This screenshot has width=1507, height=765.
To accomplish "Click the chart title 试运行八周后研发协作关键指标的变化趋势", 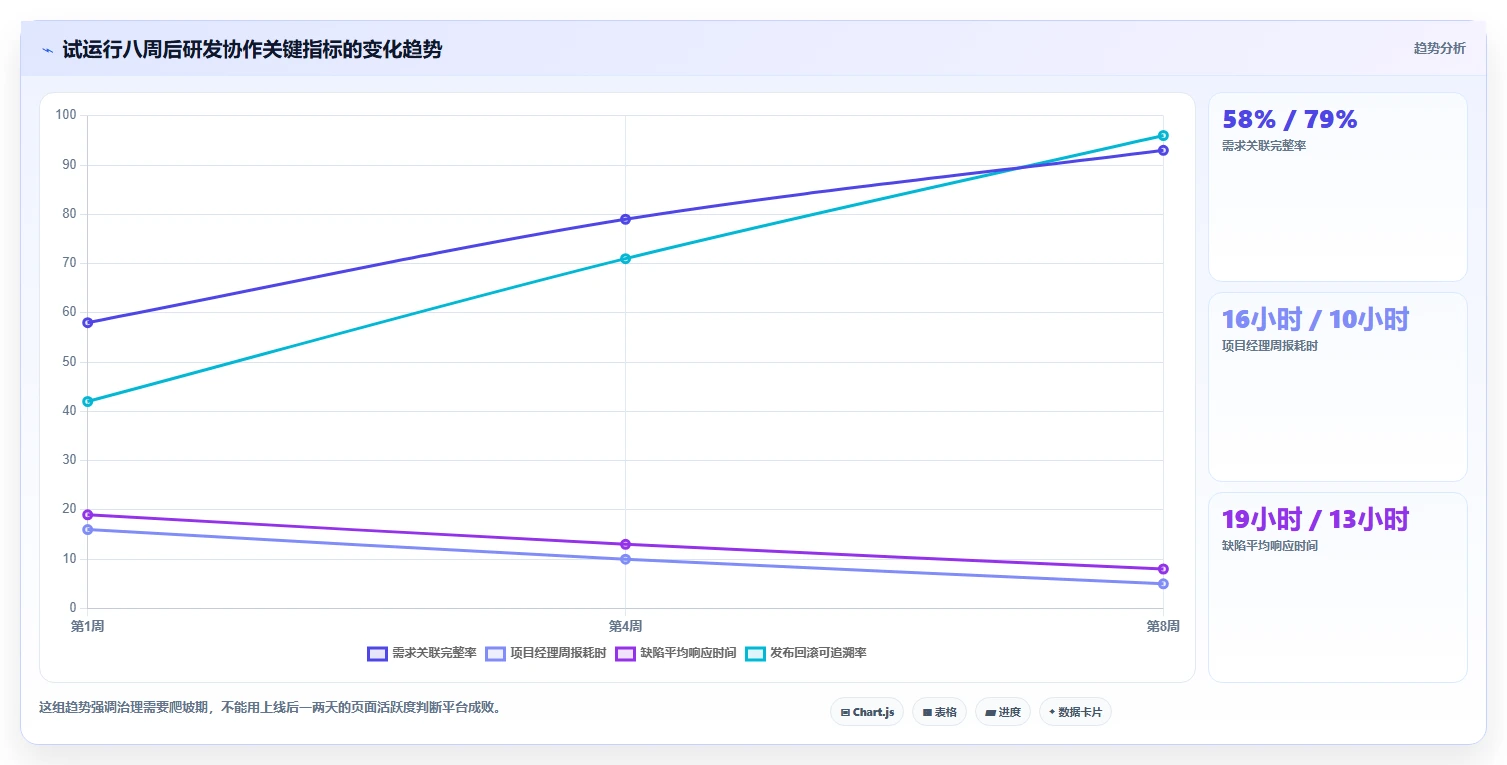I will point(252,50).
